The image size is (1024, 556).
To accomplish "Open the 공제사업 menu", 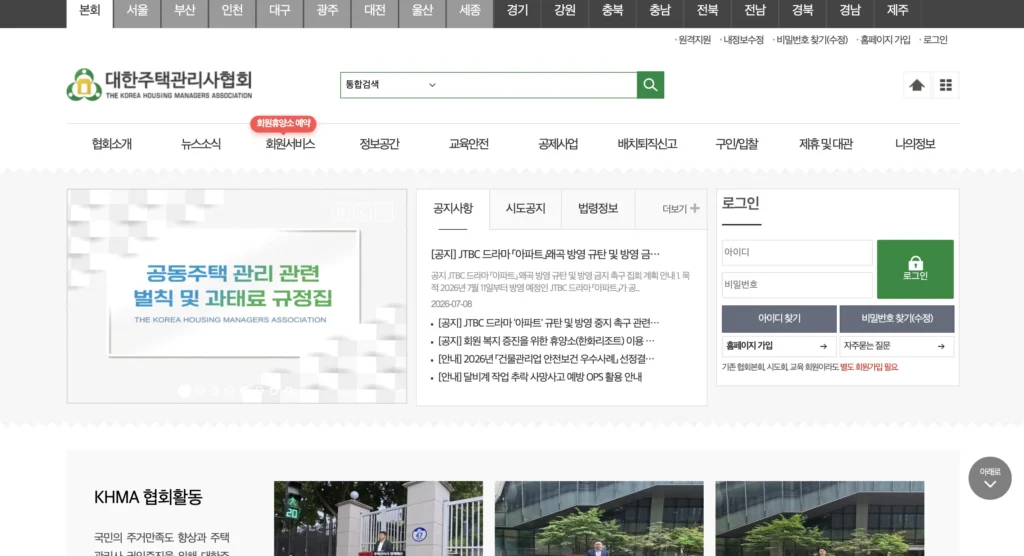I will tap(558, 144).
